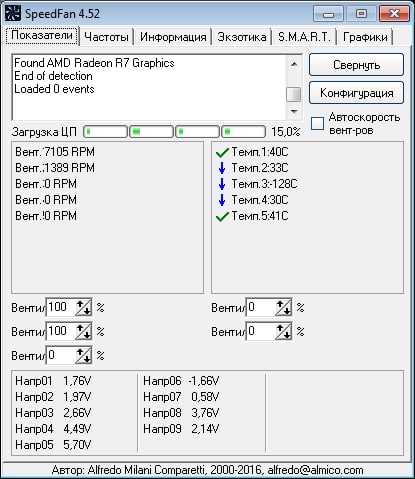Click the green checkmark beside Темп.1:40C
This screenshot has width=415, height=479.
(x=222, y=153)
